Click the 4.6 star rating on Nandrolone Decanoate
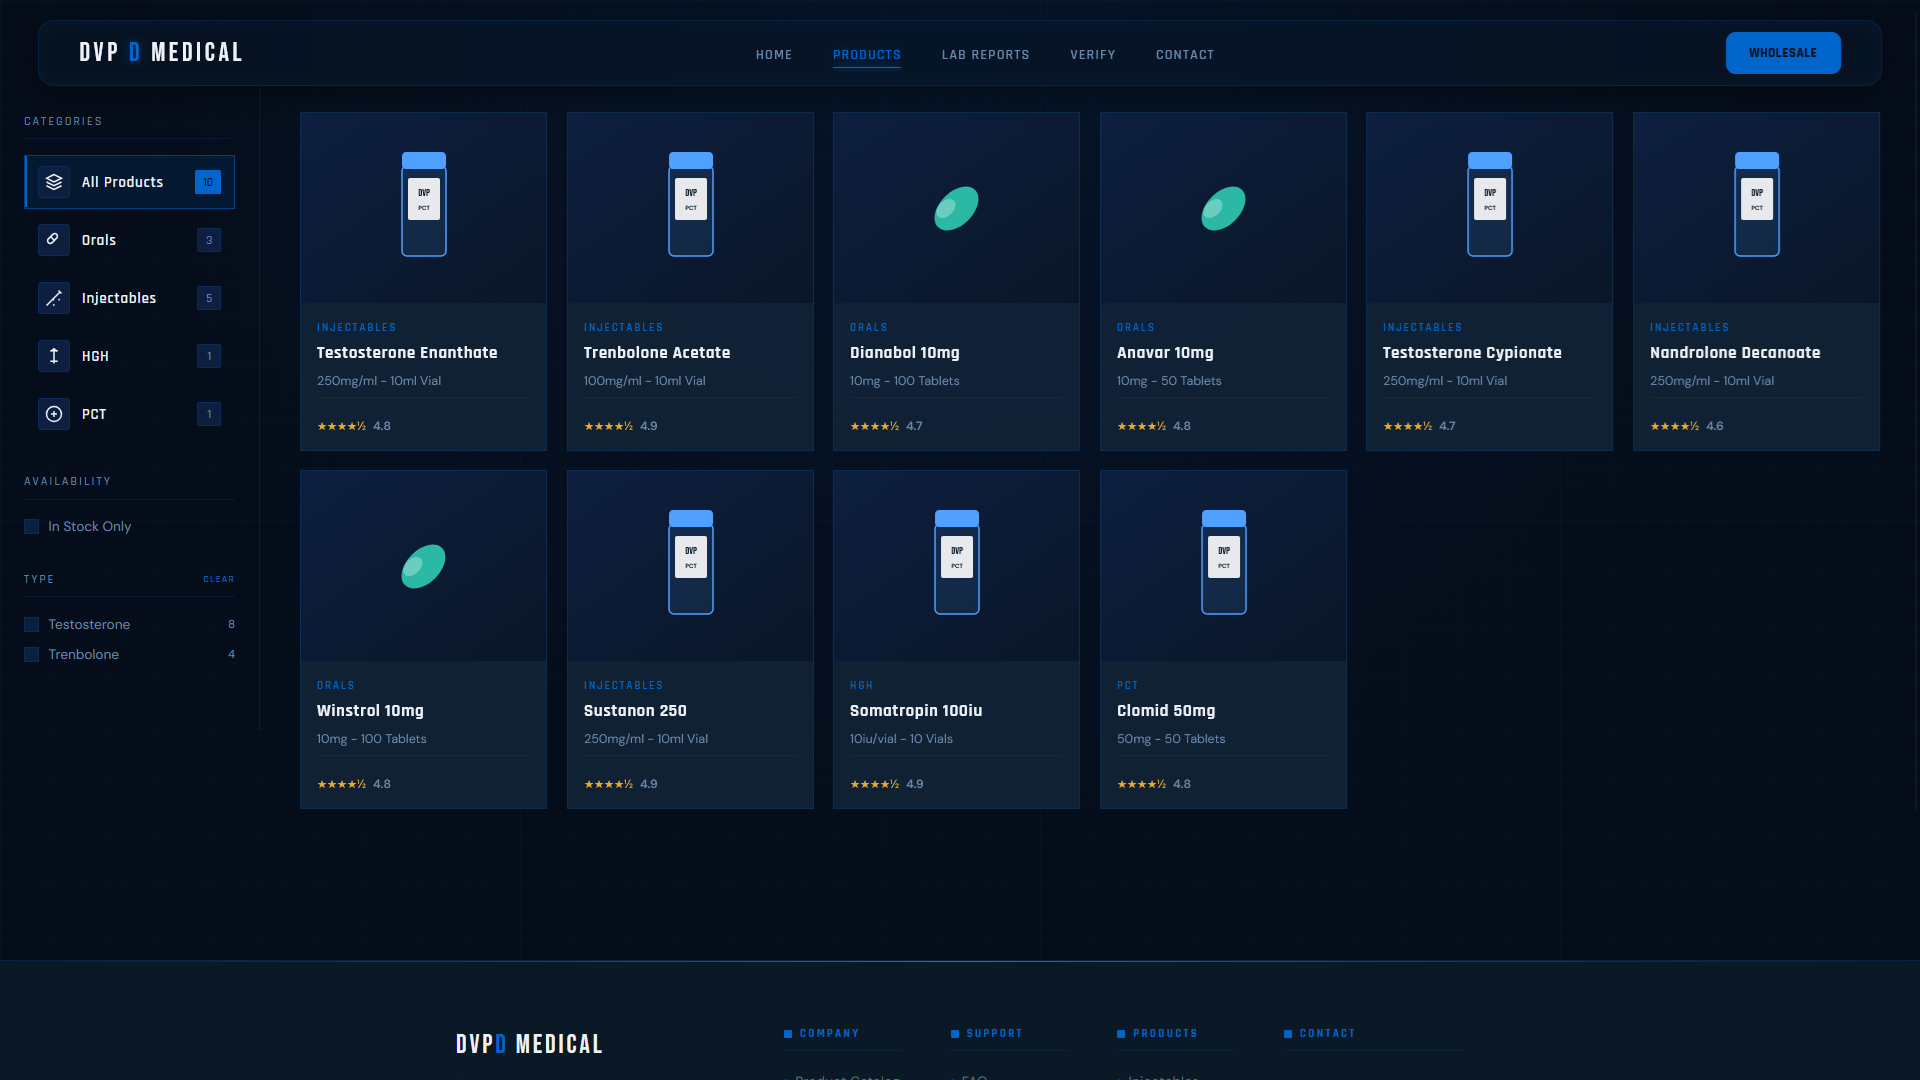The image size is (1920, 1080). pyautogui.click(x=1687, y=426)
